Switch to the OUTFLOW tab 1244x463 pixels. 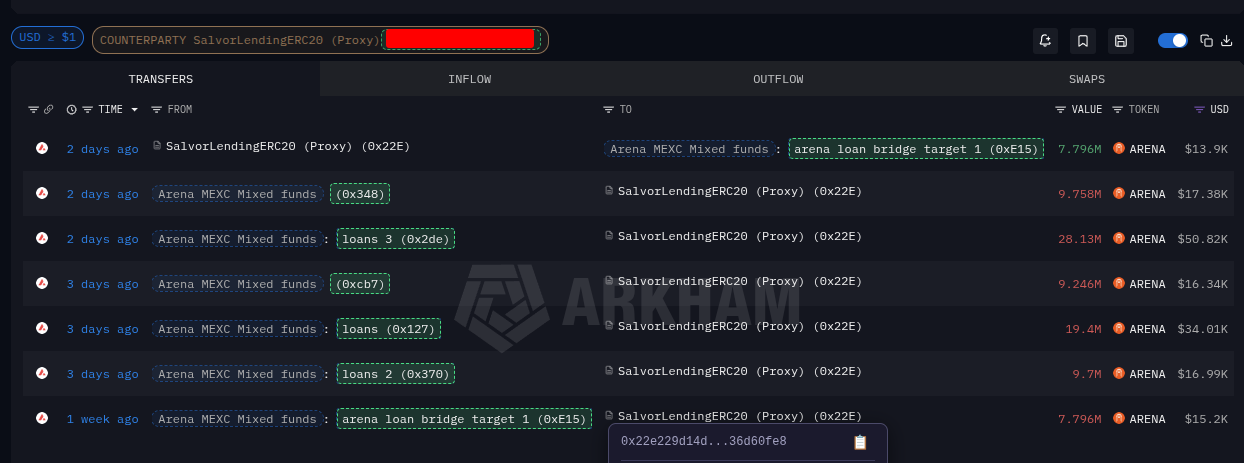coord(778,79)
